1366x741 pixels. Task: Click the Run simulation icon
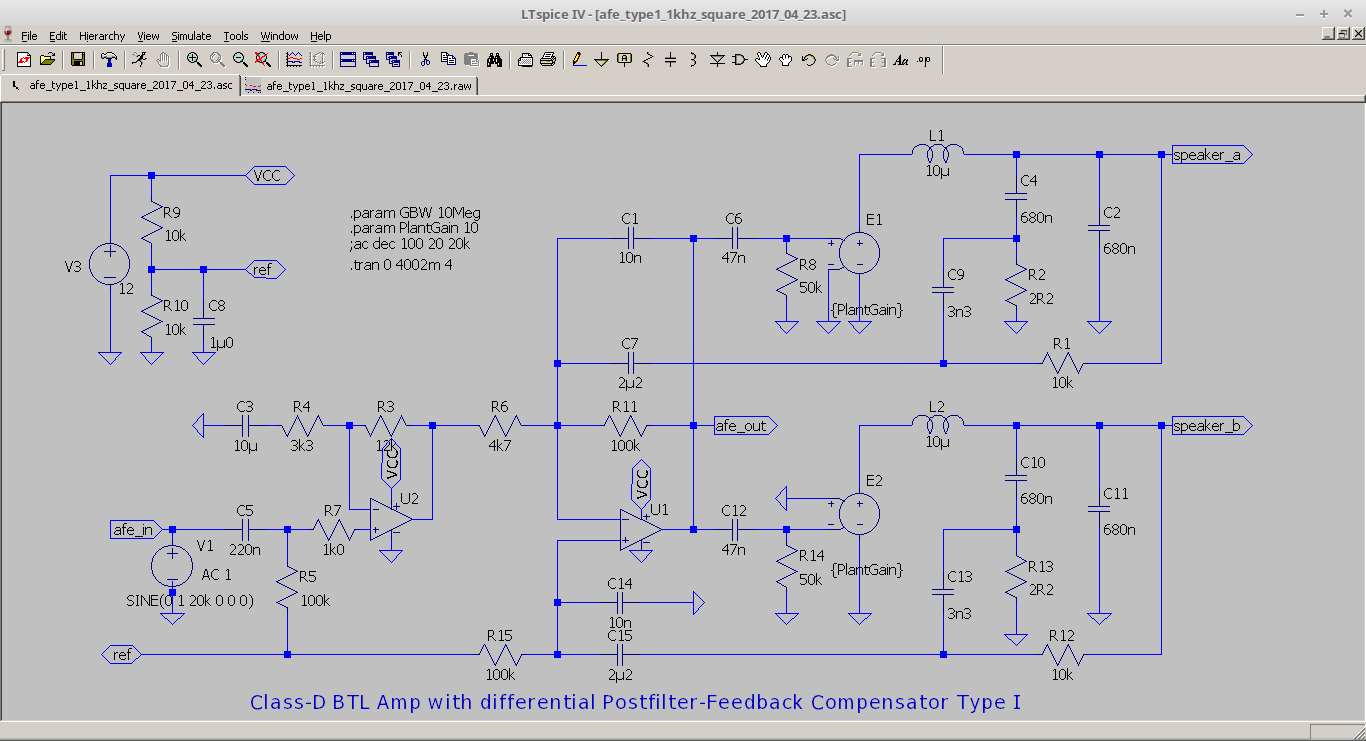click(x=140, y=60)
